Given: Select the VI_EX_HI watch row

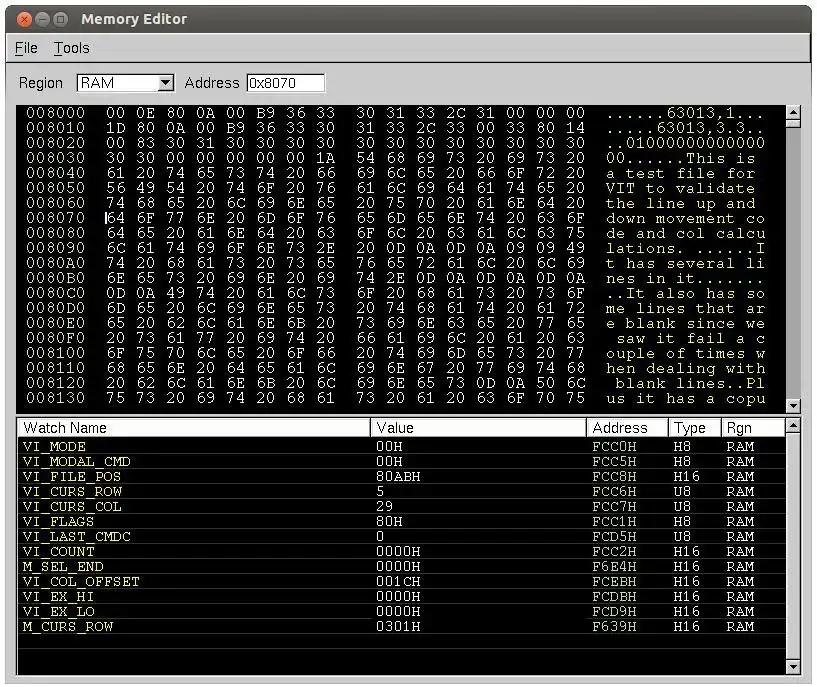Looking at the screenshot, I should point(401,596).
